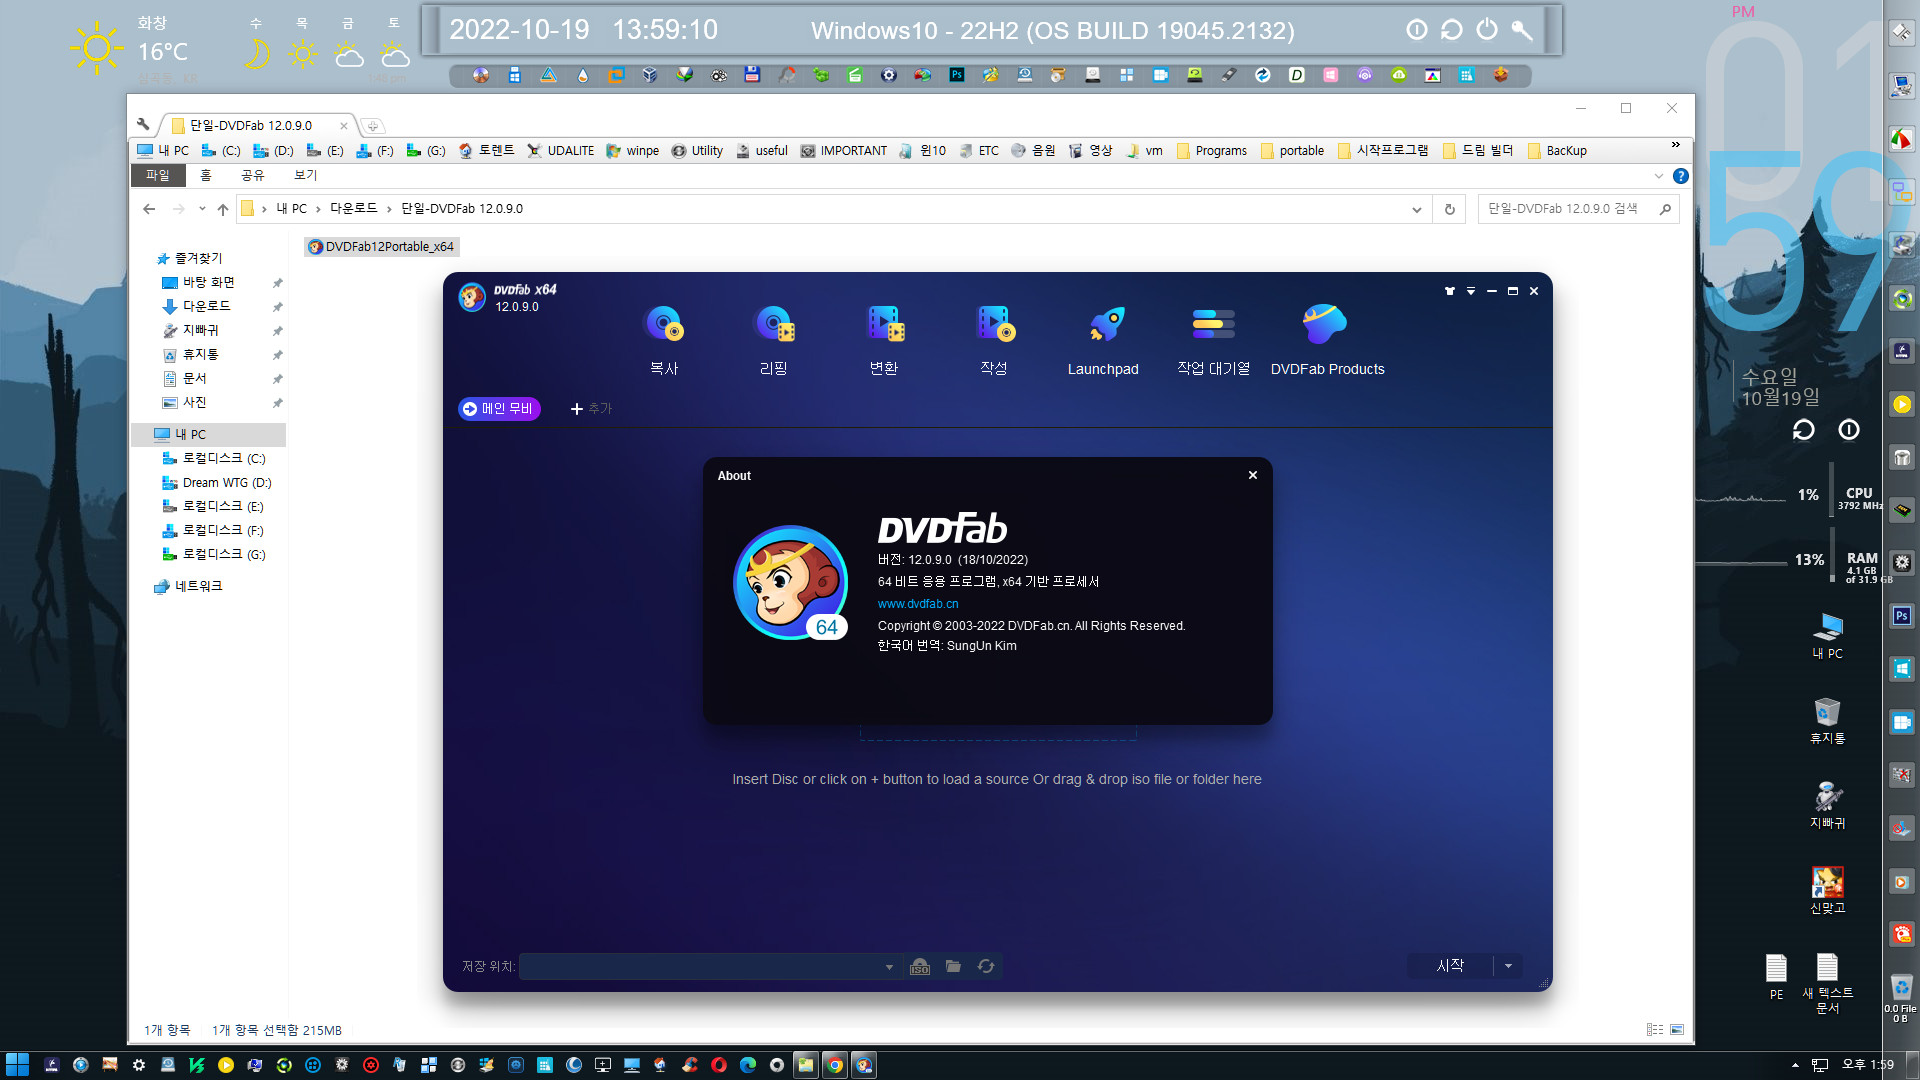
Task: Open winpe bookmark folder
Action: [633, 151]
